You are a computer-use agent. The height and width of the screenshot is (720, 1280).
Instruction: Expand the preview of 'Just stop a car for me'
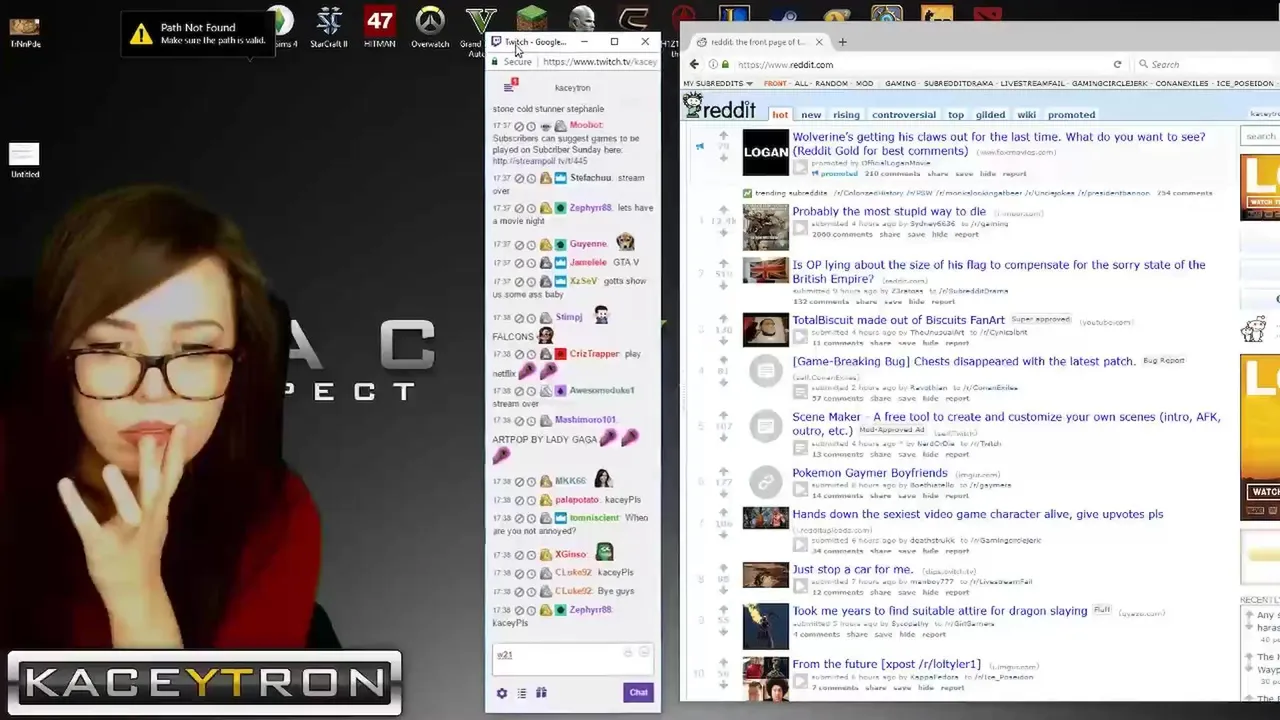[800, 587]
